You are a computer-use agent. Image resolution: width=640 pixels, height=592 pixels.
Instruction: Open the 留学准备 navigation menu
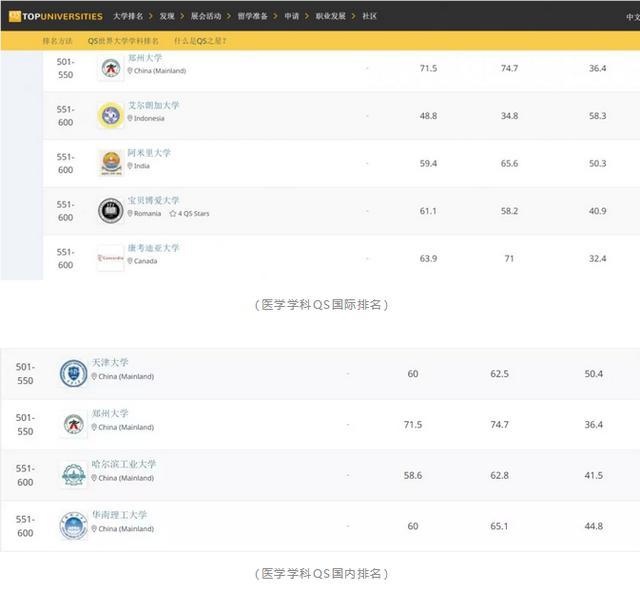(253, 16)
